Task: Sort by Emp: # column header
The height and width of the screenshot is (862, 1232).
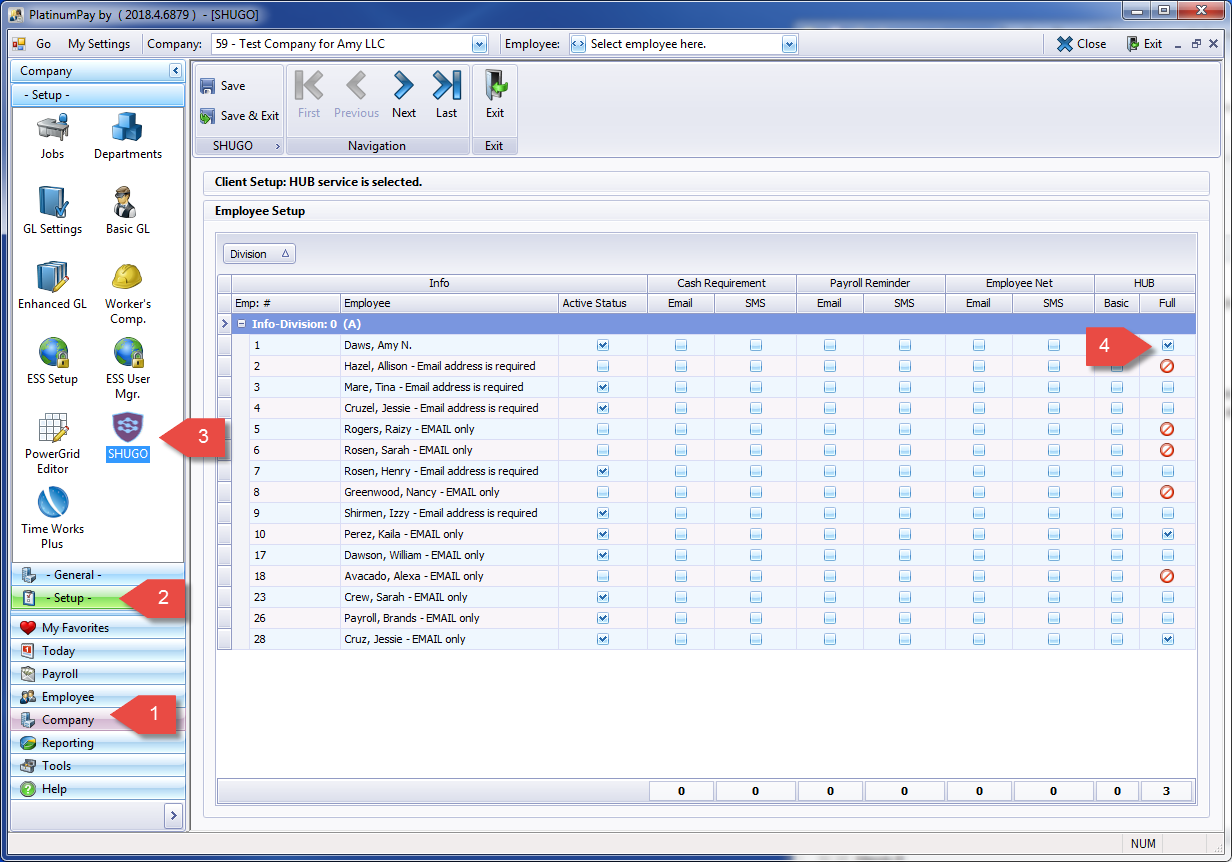Action: pyautogui.click(x=286, y=303)
